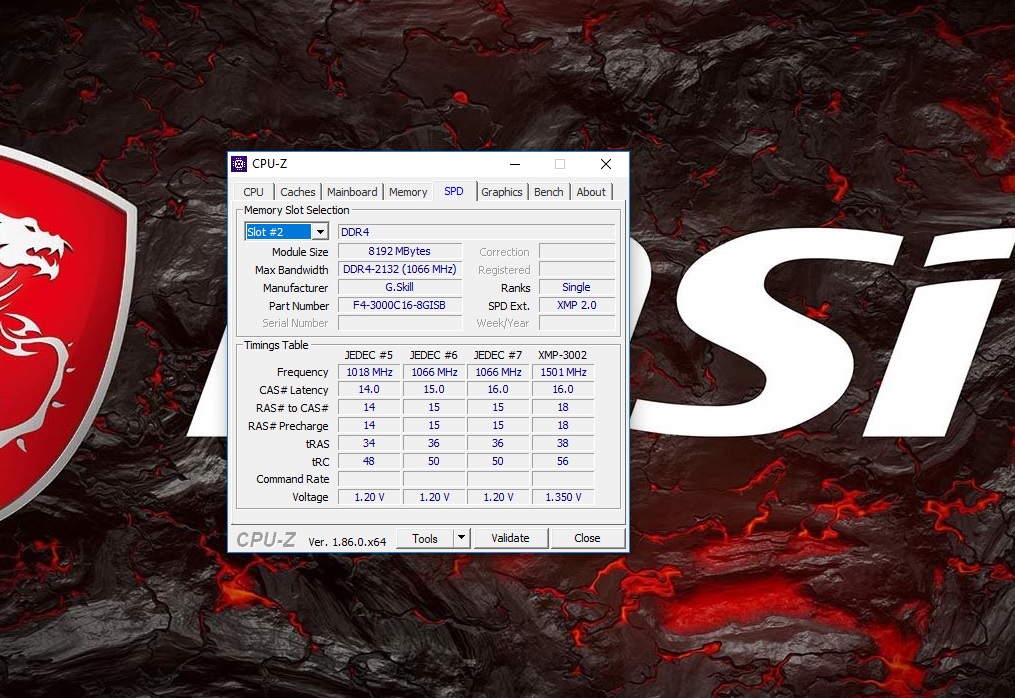Click the SPD Ext. XMP 2.0 field
This screenshot has height=698, width=1015.
(x=576, y=305)
